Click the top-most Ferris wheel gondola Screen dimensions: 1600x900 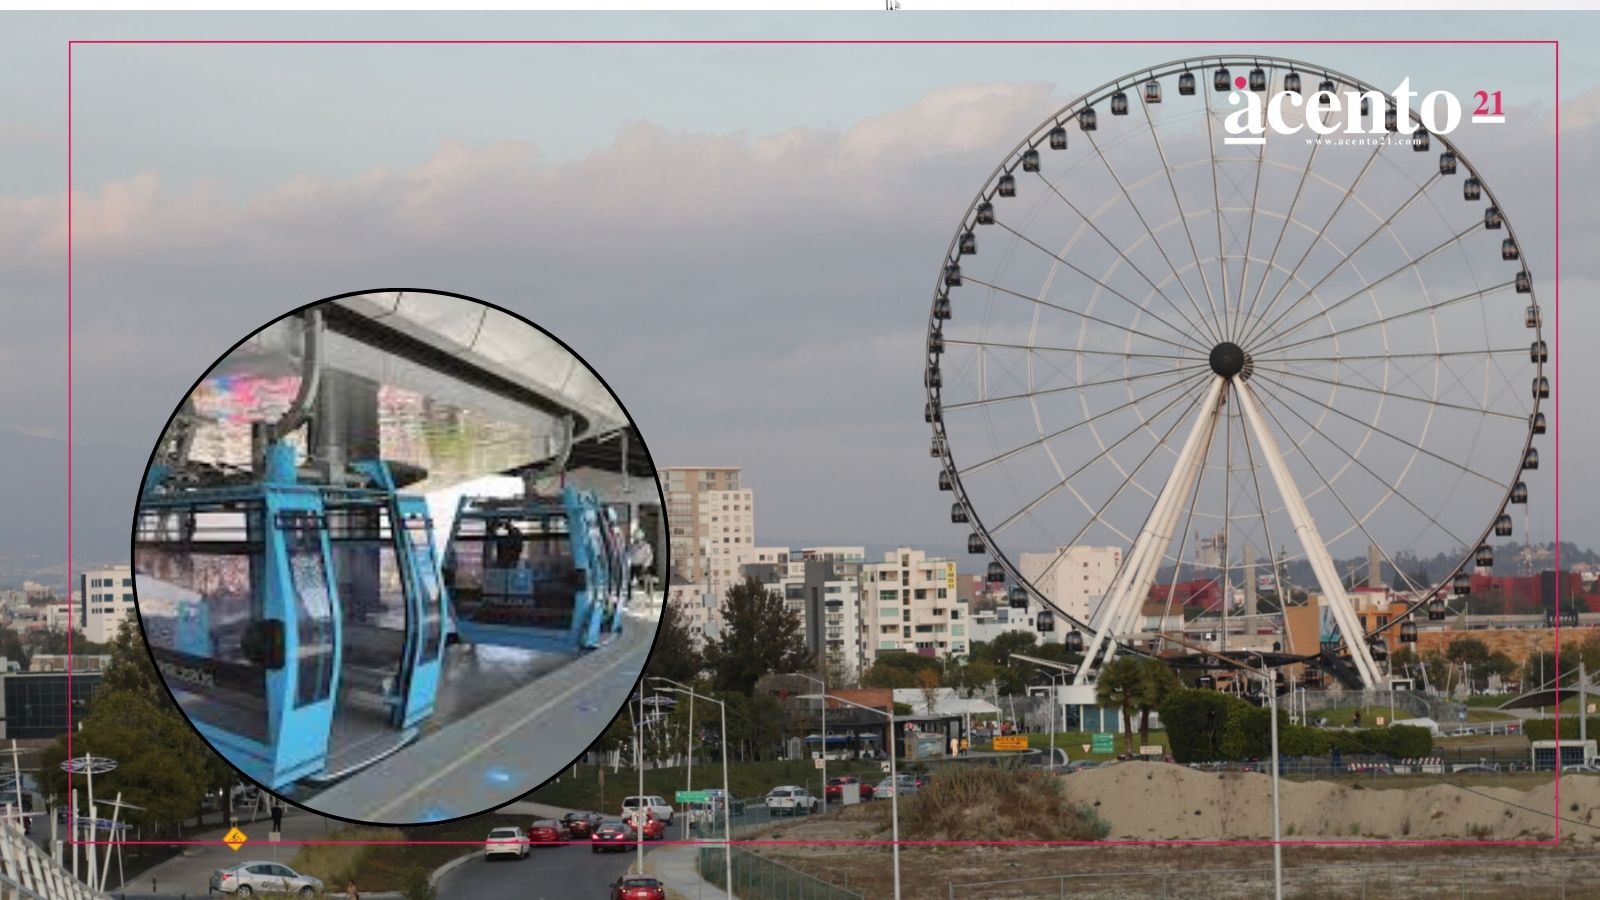[1221, 78]
